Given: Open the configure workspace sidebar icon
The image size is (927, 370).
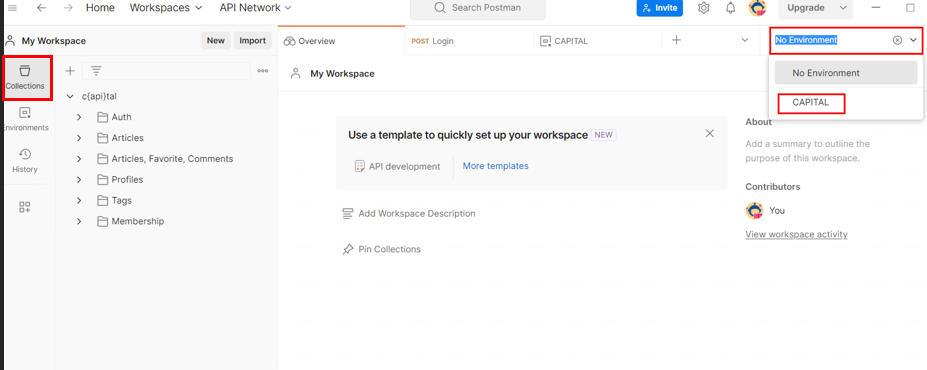Looking at the screenshot, I should [x=25, y=207].
